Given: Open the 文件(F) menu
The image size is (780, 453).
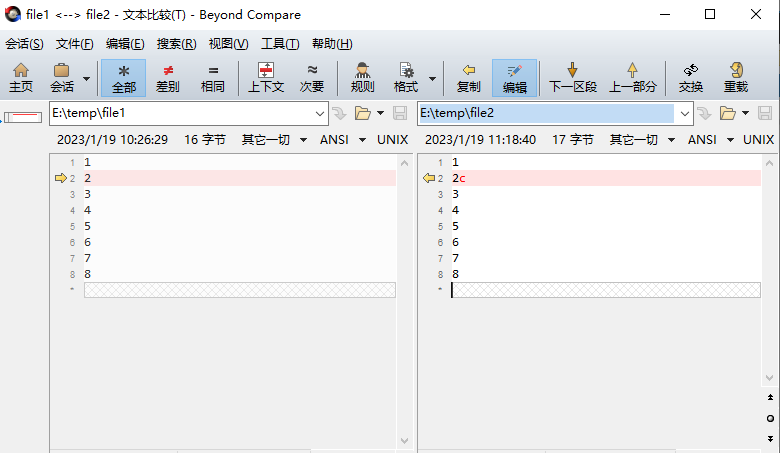Looking at the screenshot, I should click(75, 44).
